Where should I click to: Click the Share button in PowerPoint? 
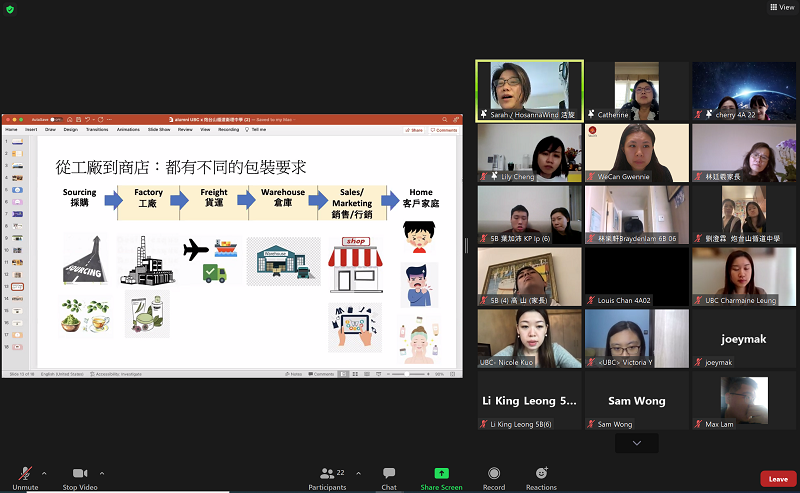tap(414, 130)
